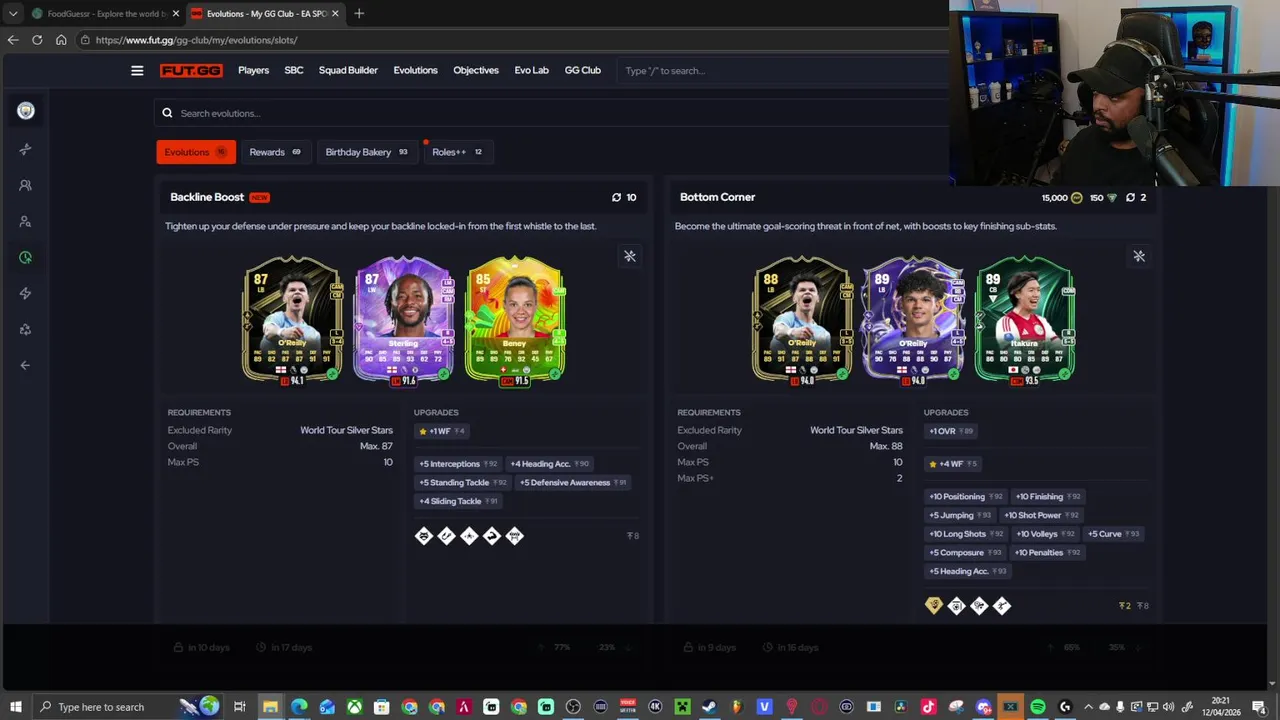This screenshot has height=720, width=1280.
Task: Open GG Club in the top navigation
Action: (583, 71)
